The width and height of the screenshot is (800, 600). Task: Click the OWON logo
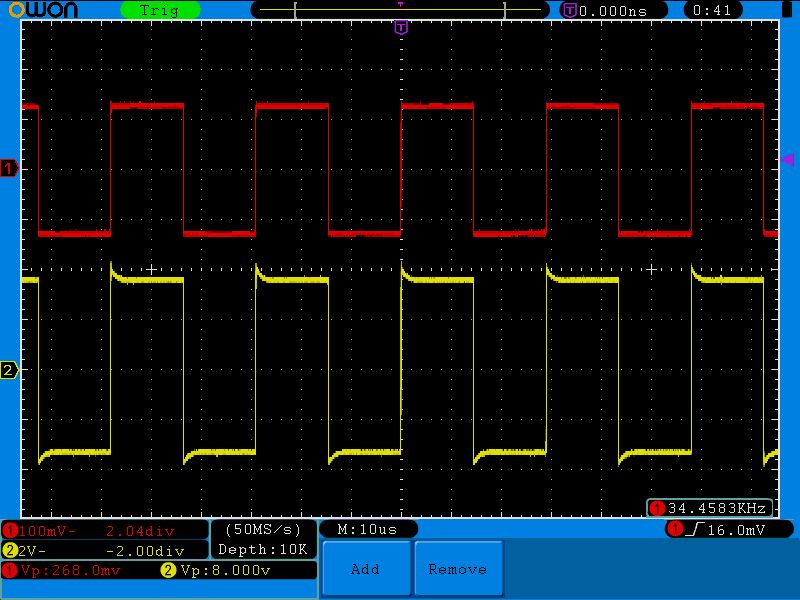point(43,10)
